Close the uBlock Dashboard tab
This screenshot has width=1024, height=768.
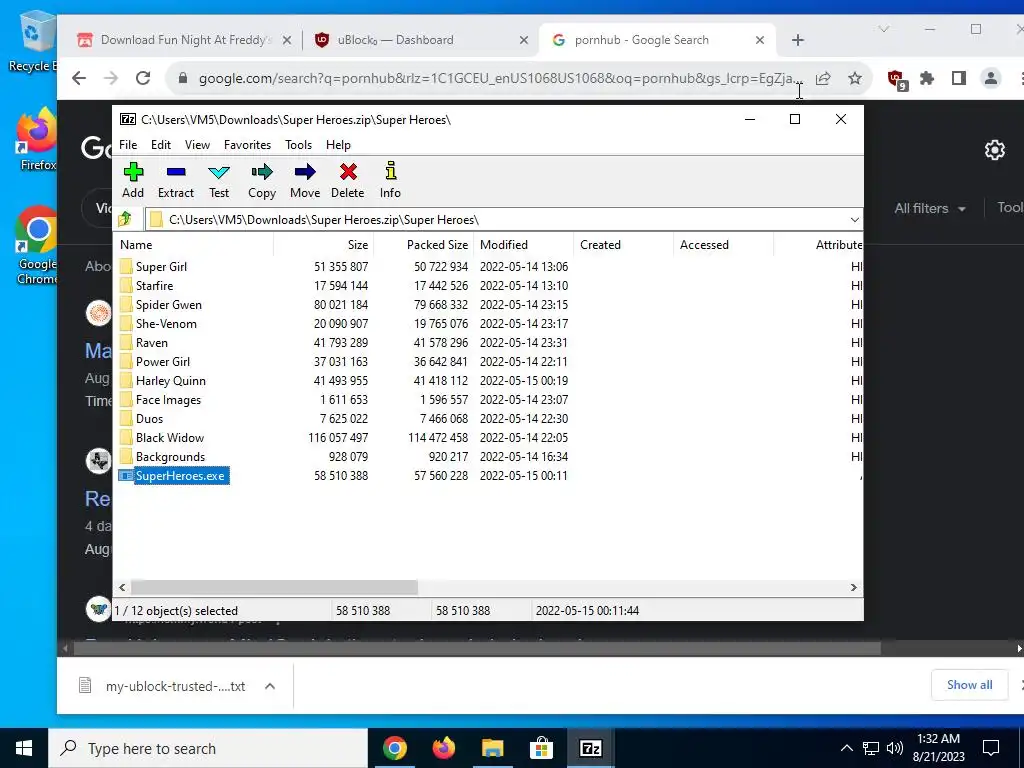(524, 40)
